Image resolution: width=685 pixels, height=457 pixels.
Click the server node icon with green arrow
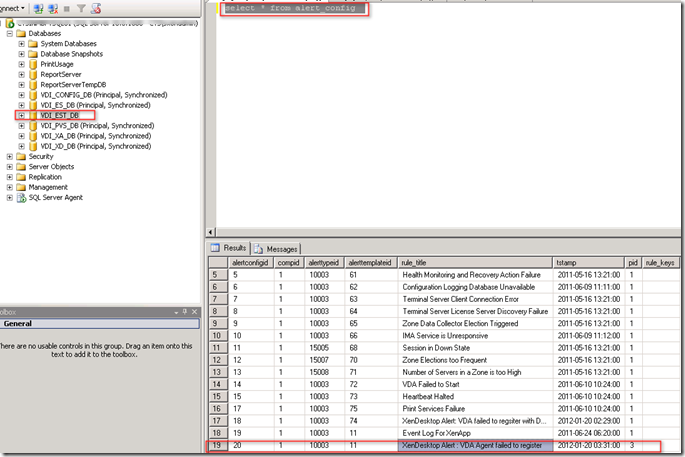pyautogui.click(x=10, y=24)
